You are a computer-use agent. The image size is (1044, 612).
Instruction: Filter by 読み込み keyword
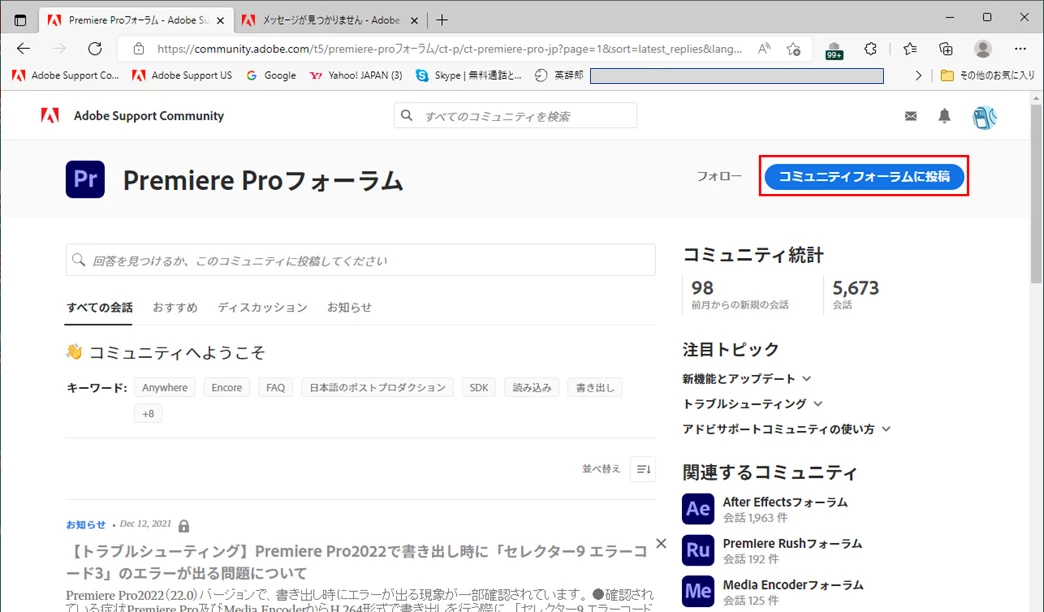(532, 388)
